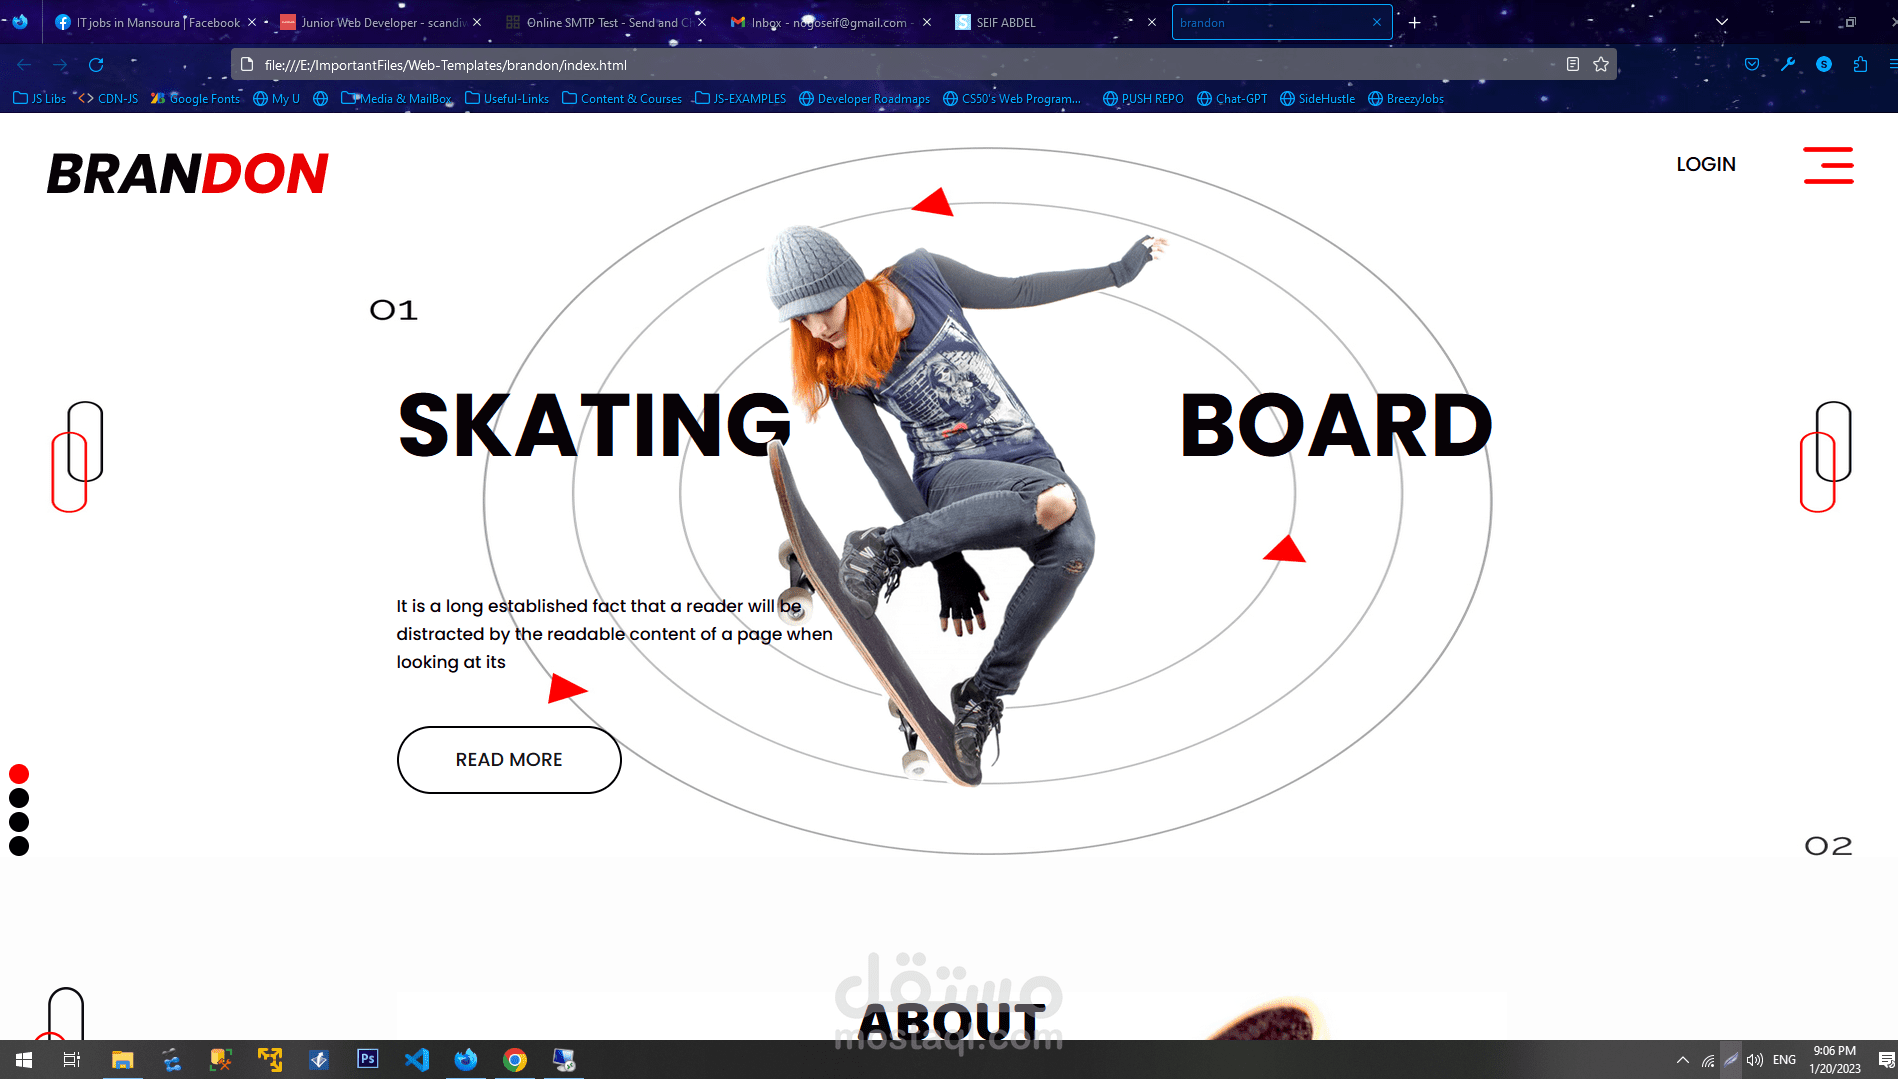The image size is (1898, 1079).
Task: Open Chat-GPT bookmark
Action: coord(1232,98)
